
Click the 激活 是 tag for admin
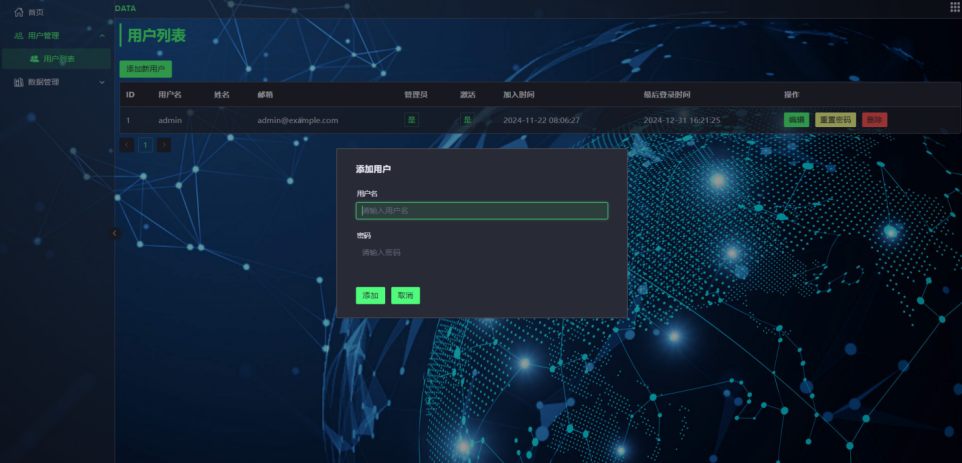[x=468, y=120]
